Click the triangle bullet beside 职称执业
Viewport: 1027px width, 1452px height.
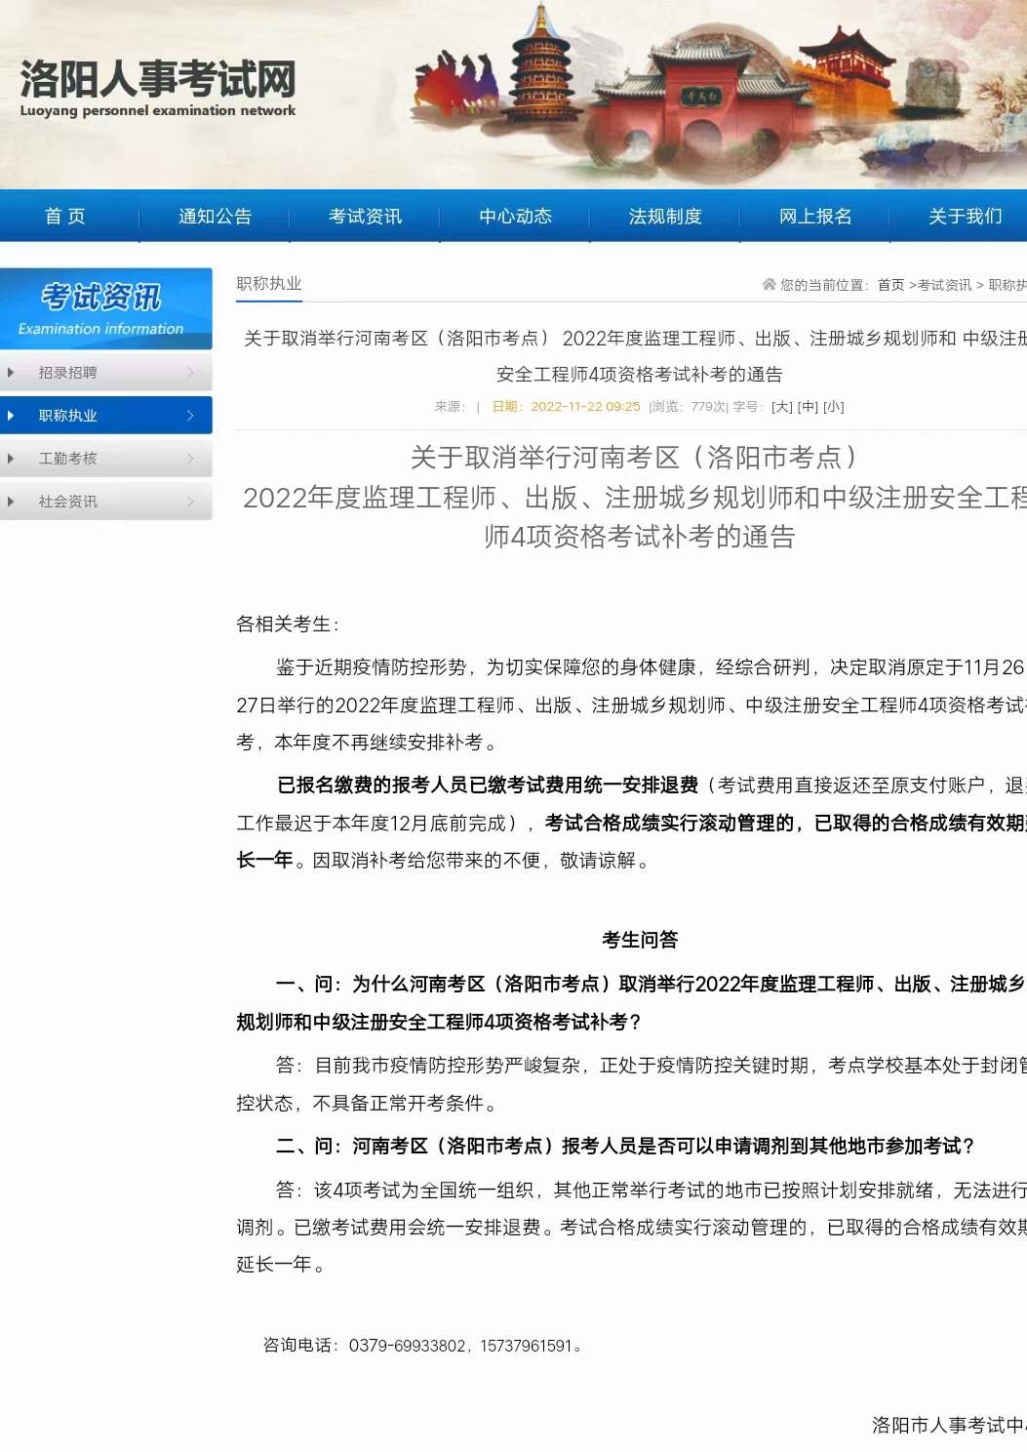click(11, 416)
